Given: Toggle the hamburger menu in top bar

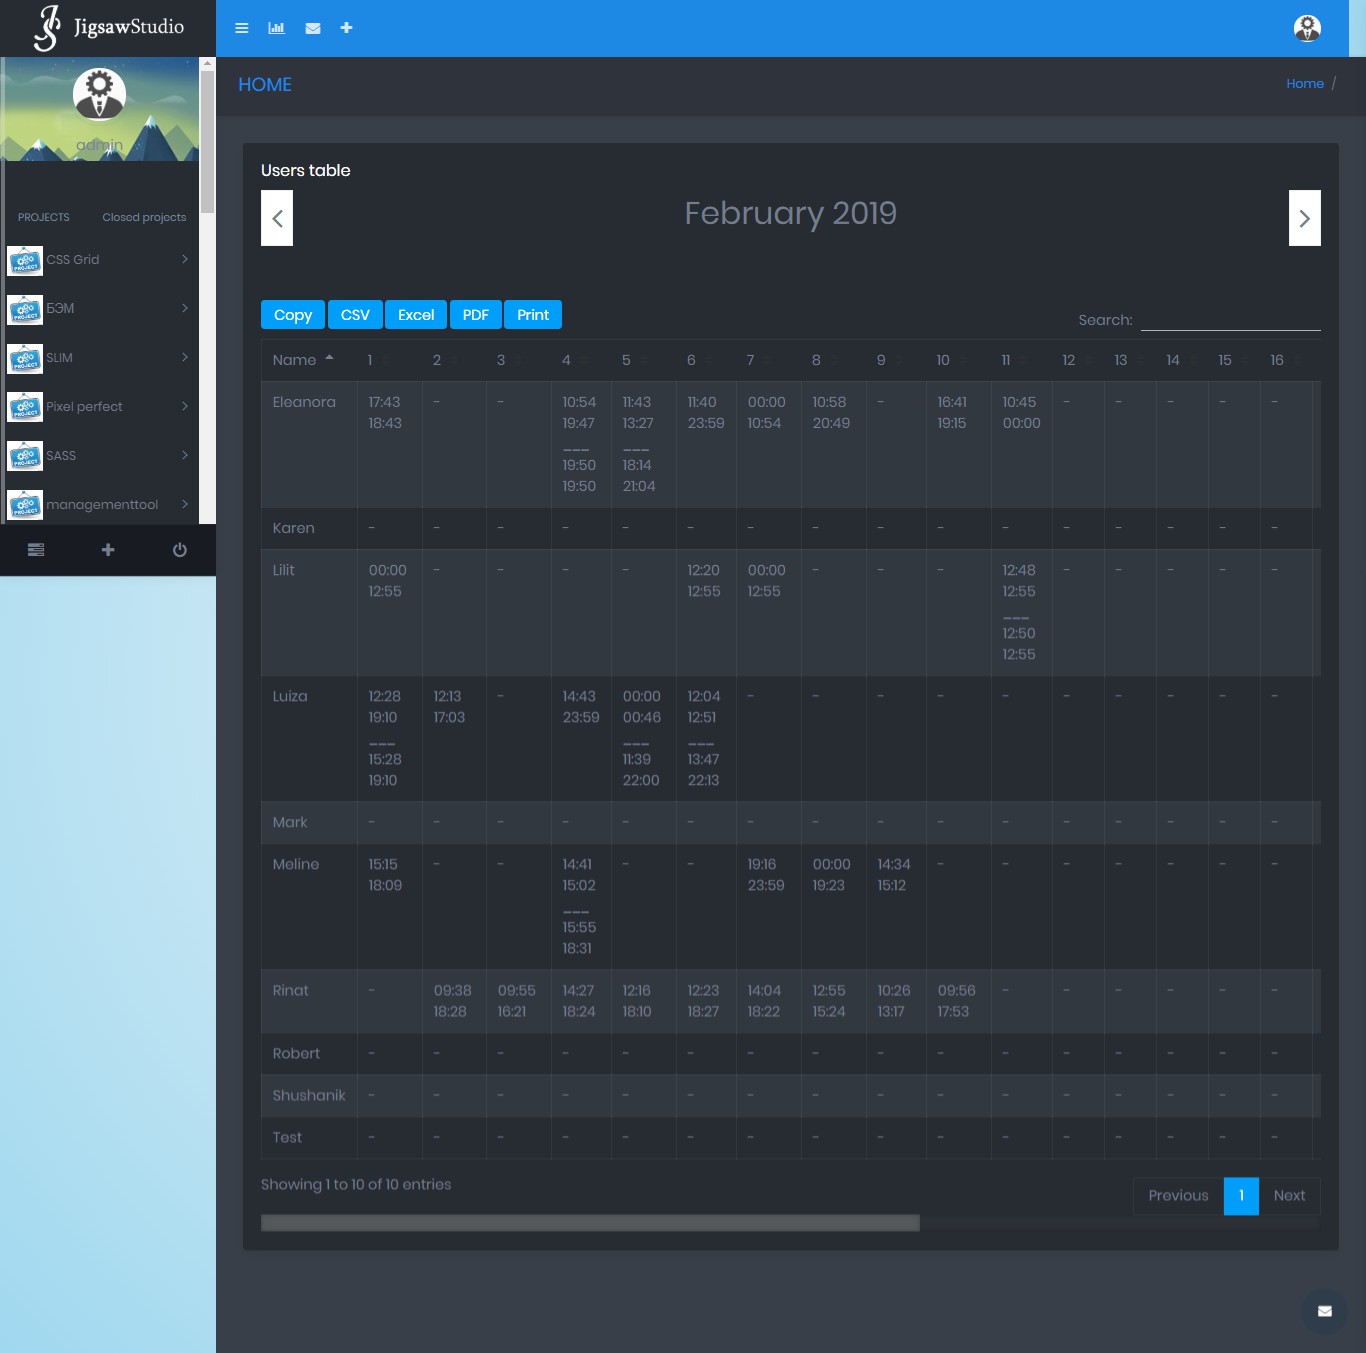Looking at the screenshot, I should [241, 28].
